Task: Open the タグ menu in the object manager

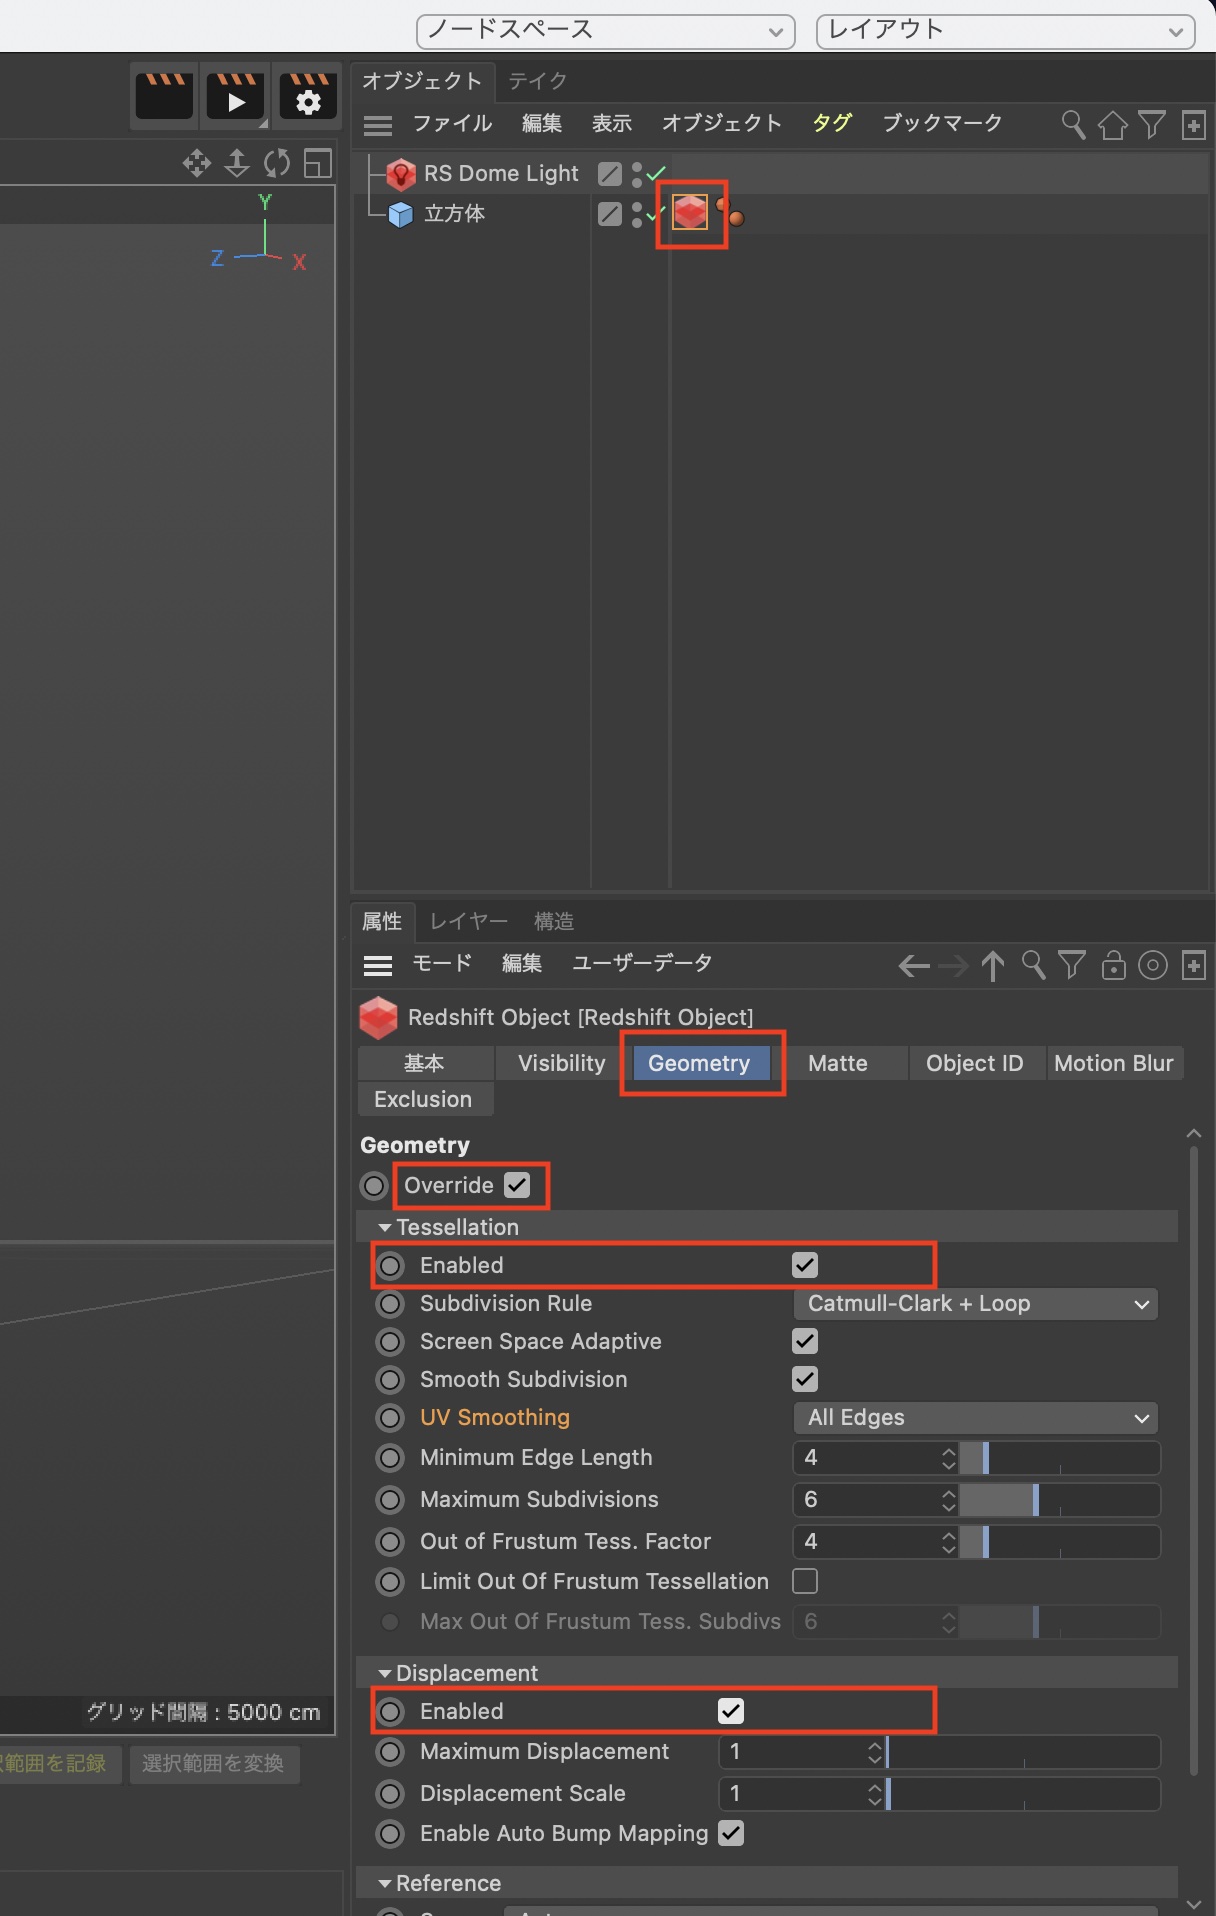Action: pos(831,123)
